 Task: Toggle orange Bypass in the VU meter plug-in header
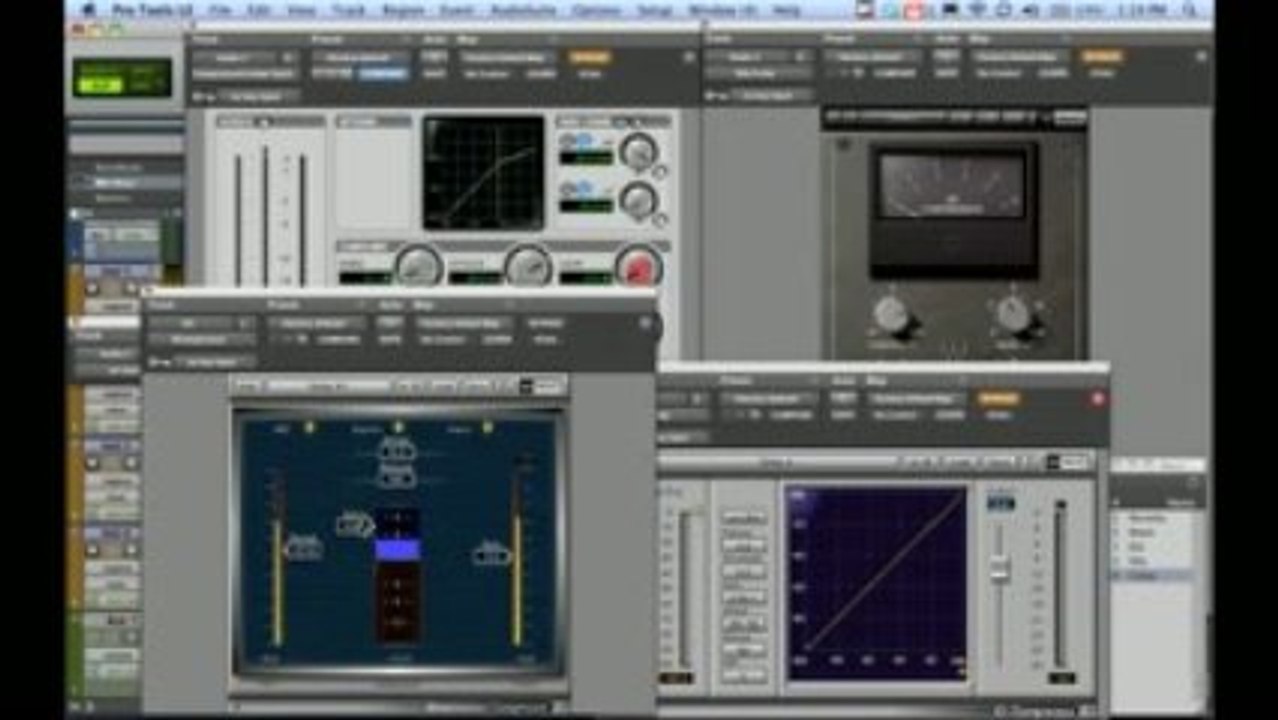(1101, 57)
